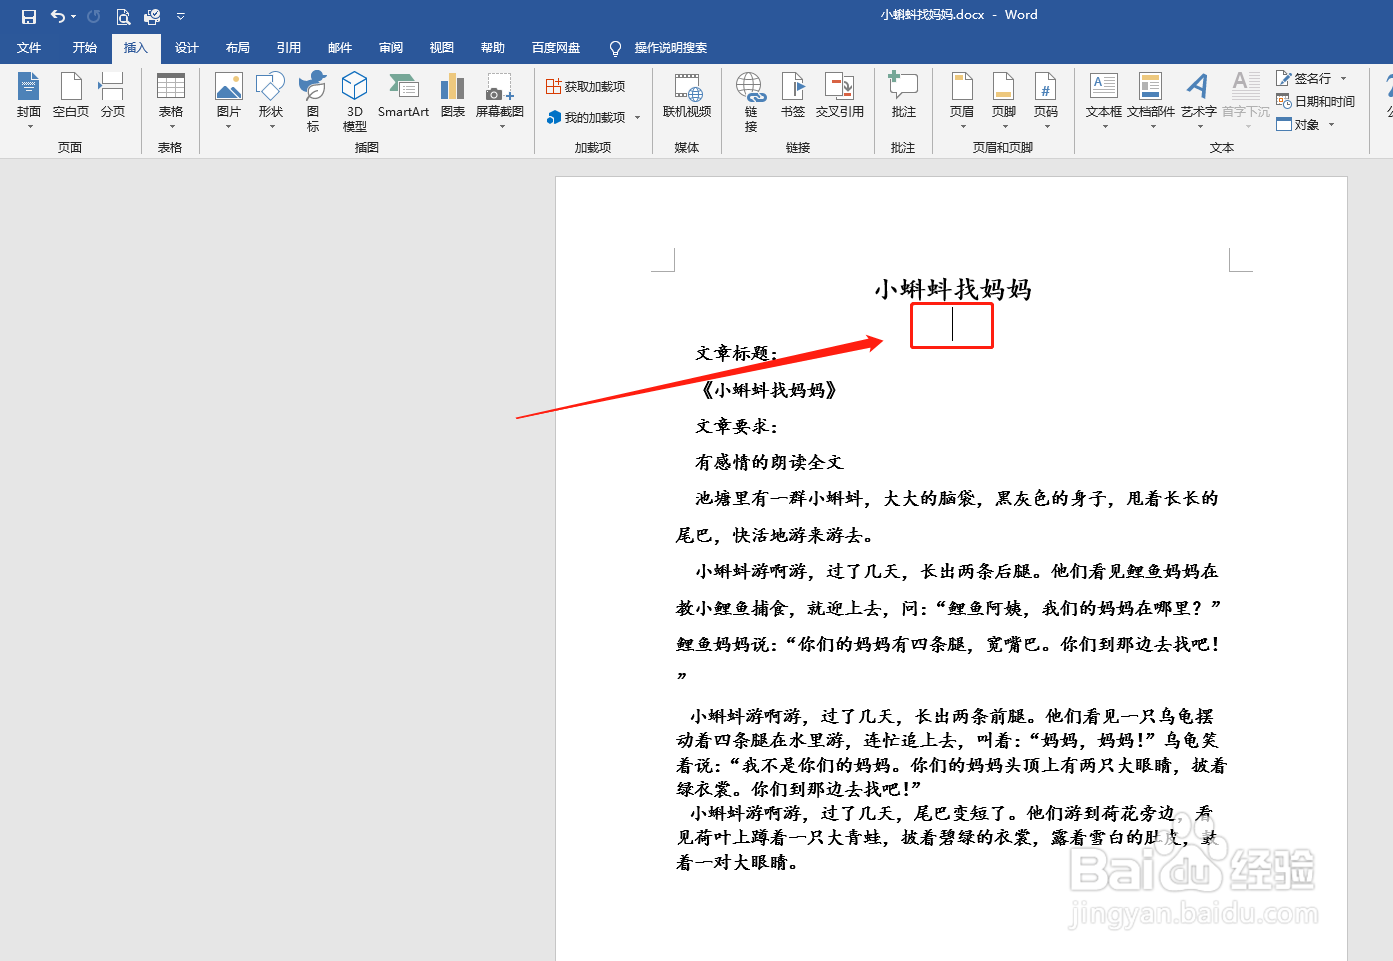Click the Save icon in title bar

tap(29, 16)
